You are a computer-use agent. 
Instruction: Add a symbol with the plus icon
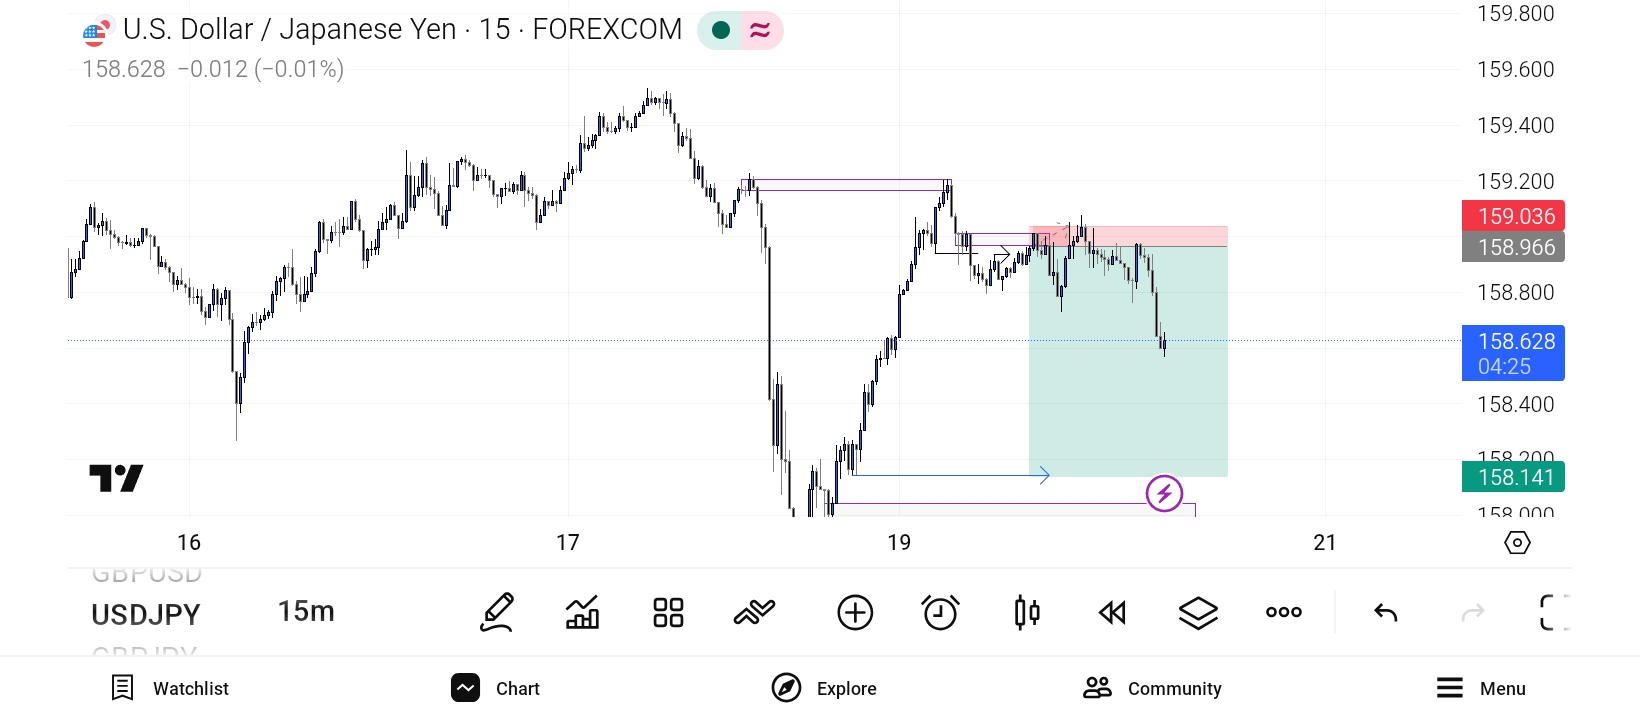(855, 612)
